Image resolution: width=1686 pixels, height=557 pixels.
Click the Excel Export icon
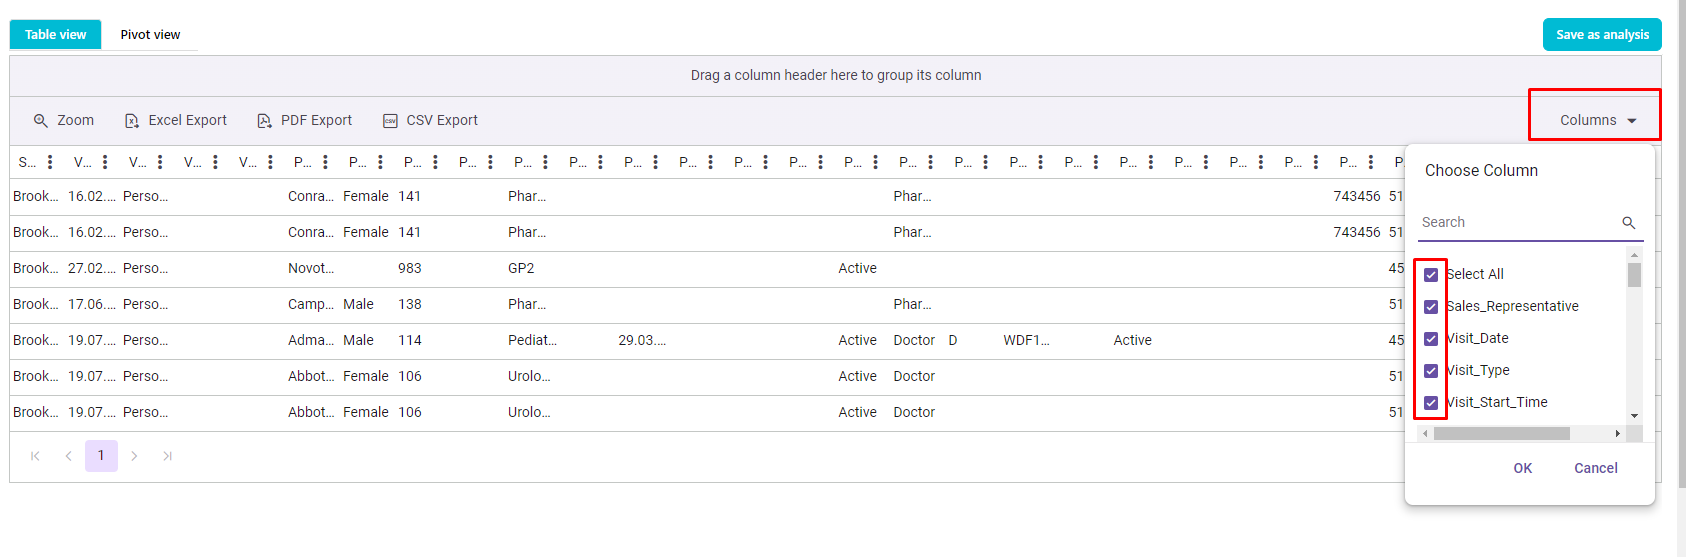(132, 121)
